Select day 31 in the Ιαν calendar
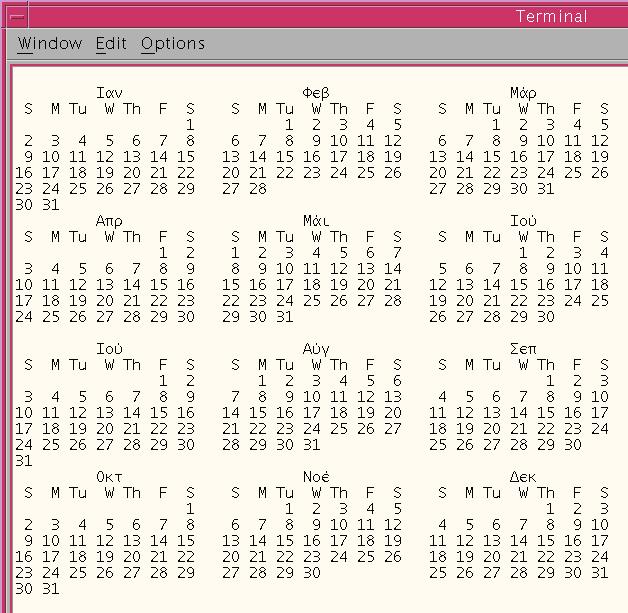This screenshot has height=613, width=628. click(x=51, y=205)
